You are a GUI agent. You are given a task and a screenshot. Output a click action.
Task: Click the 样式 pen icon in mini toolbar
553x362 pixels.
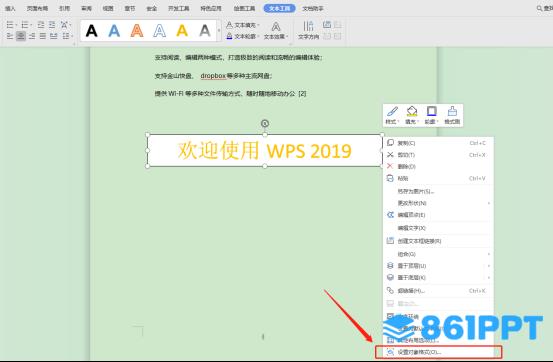392,115
